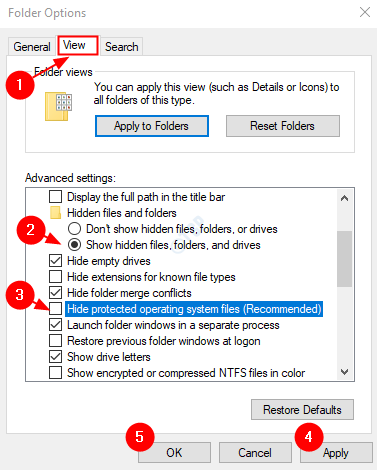Viewport: 377px width, 470px height.
Task: Check Restore previous folder windows at logon
Action: [55, 341]
